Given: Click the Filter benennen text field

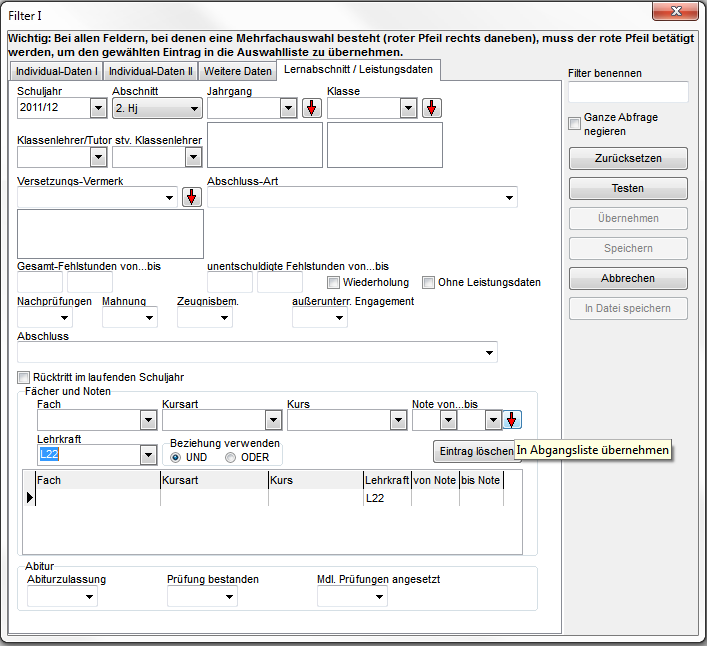Looking at the screenshot, I should (x=627, y=92).
